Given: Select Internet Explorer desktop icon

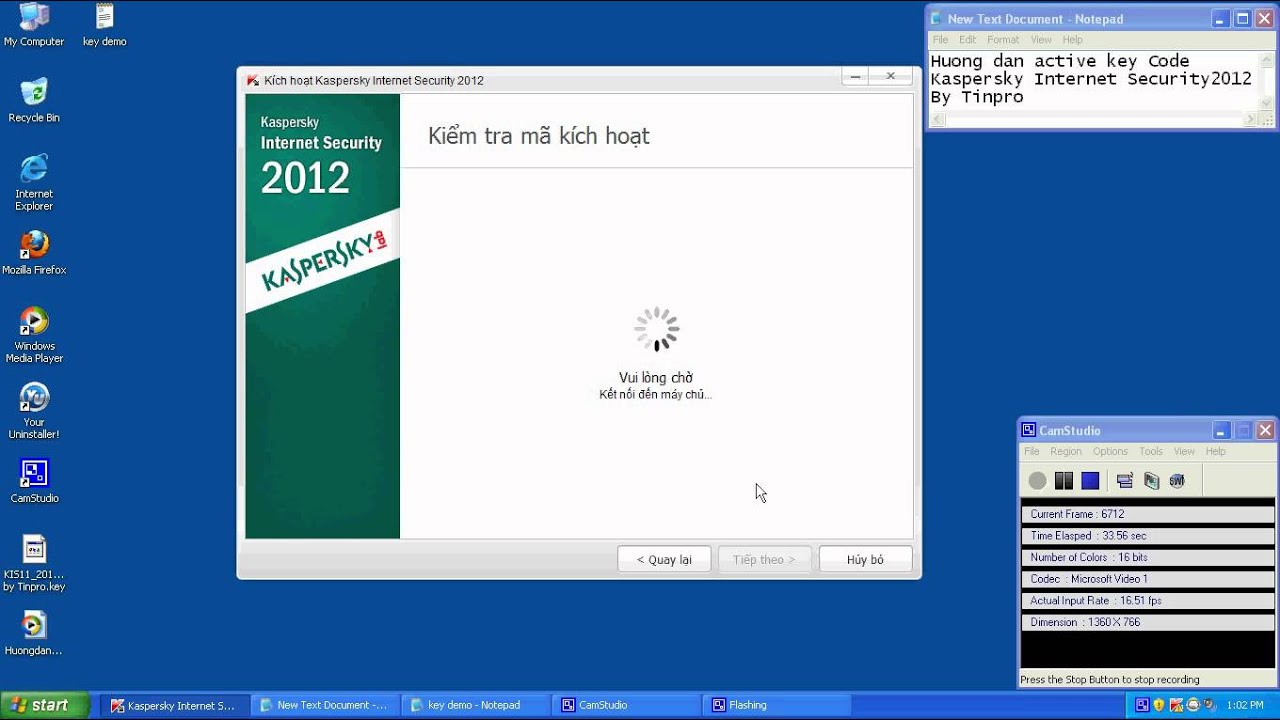Looking at the screenshot, I should pos(34,182).
